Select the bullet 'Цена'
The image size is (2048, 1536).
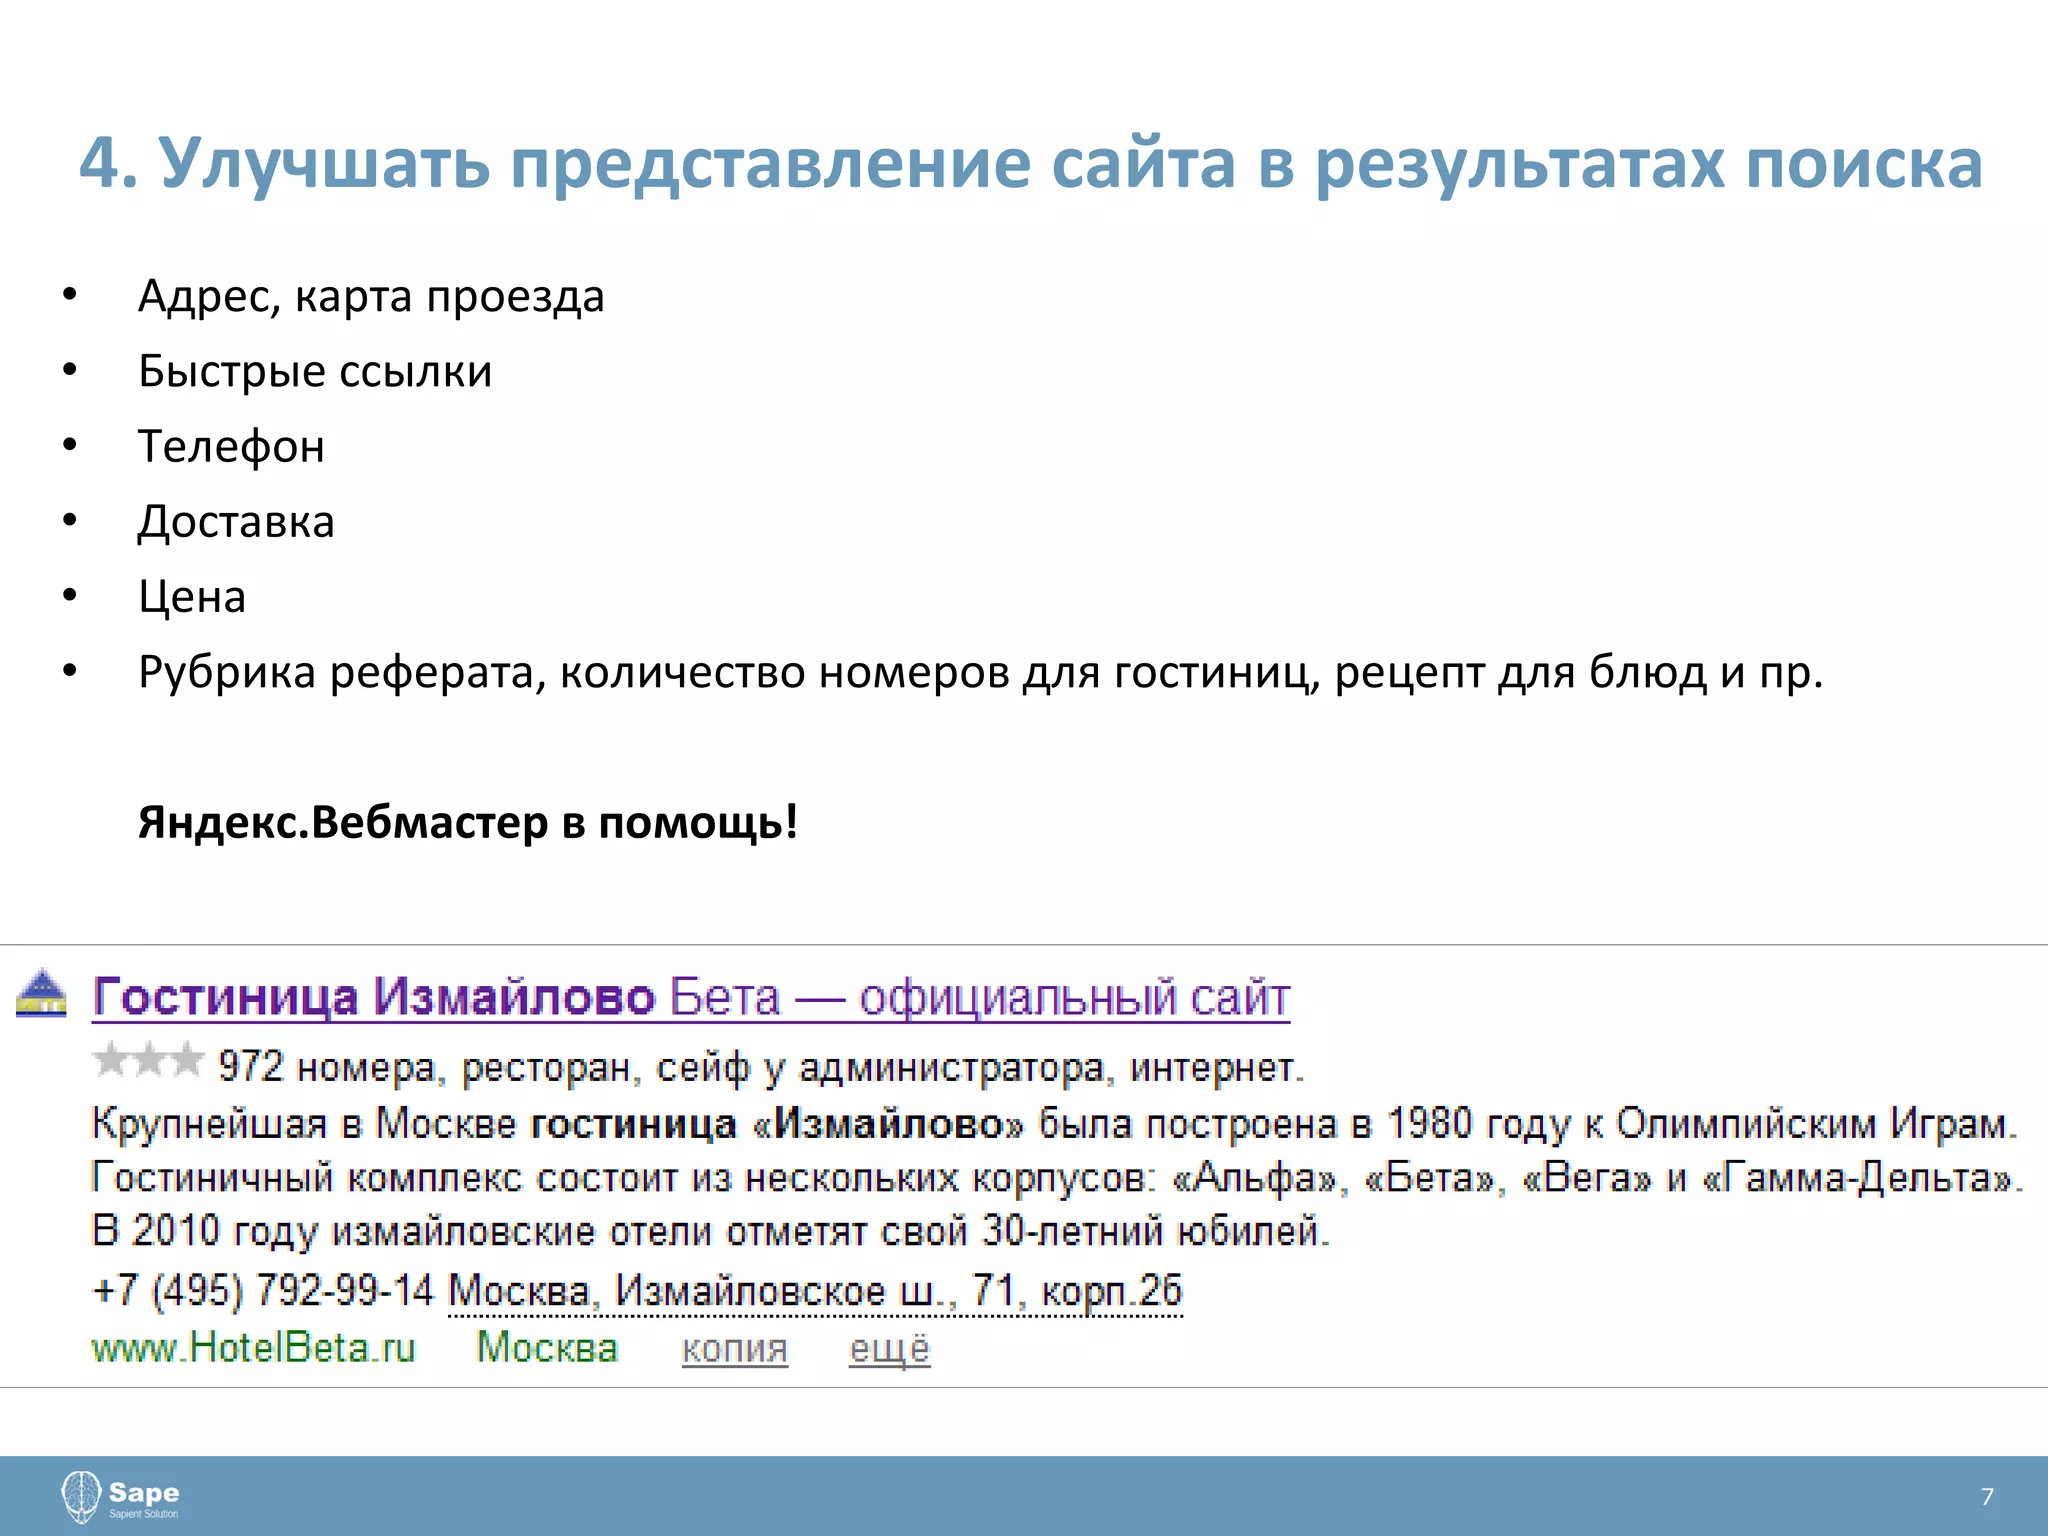click(x=192, y=597)
